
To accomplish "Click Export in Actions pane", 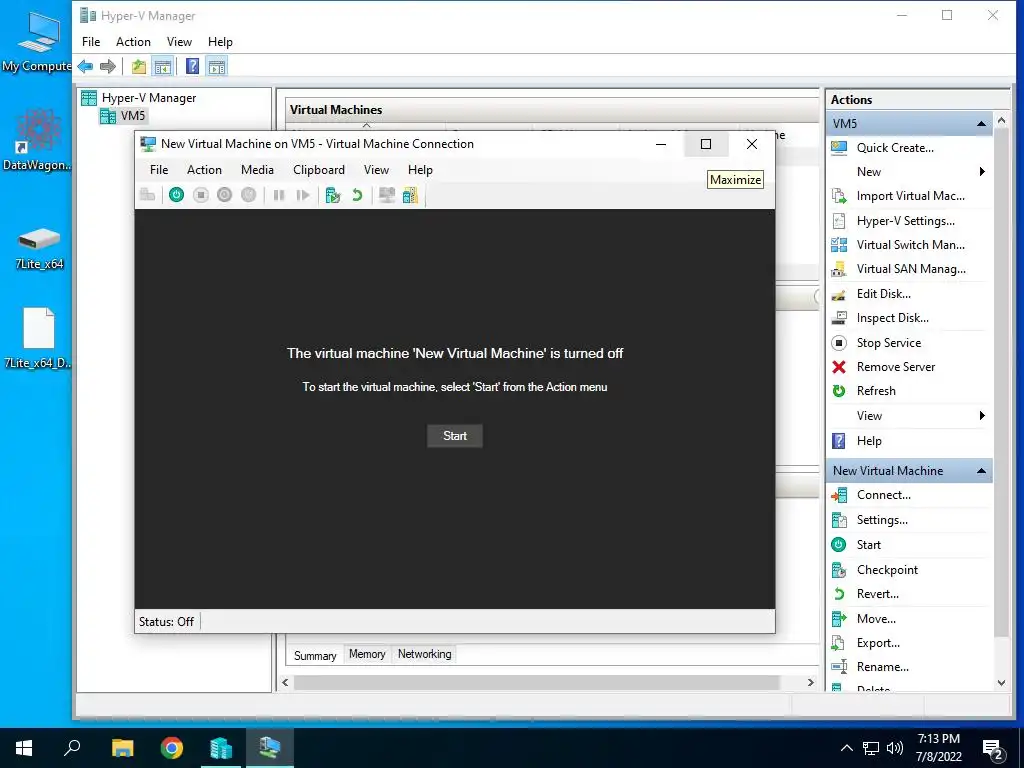I will [878, 643].
